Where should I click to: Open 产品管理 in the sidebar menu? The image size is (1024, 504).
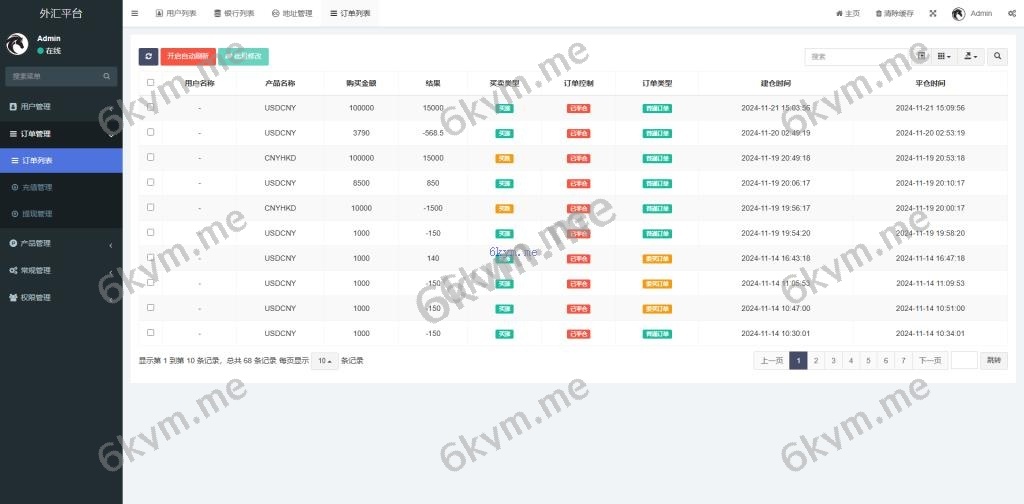coord(36,243)
